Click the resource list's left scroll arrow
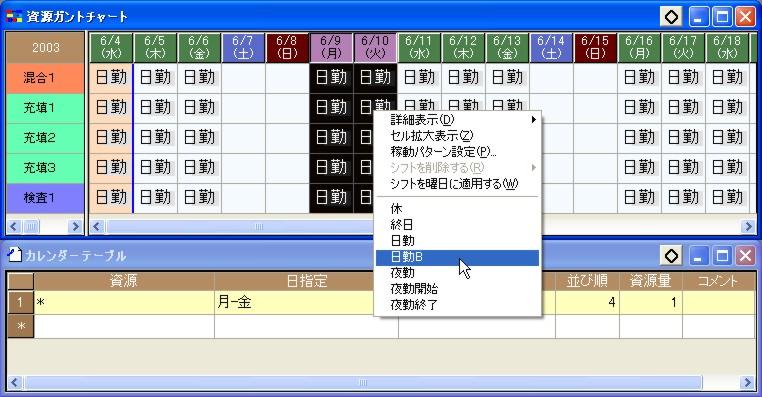This screenshot has height=397, width=762. pyautogui.click(x=13, y=226)
